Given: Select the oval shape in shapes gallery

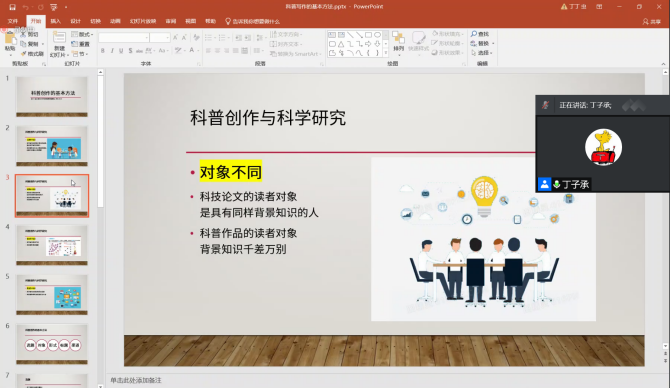Looking at the screenshot, I should [x=377, y=35].
